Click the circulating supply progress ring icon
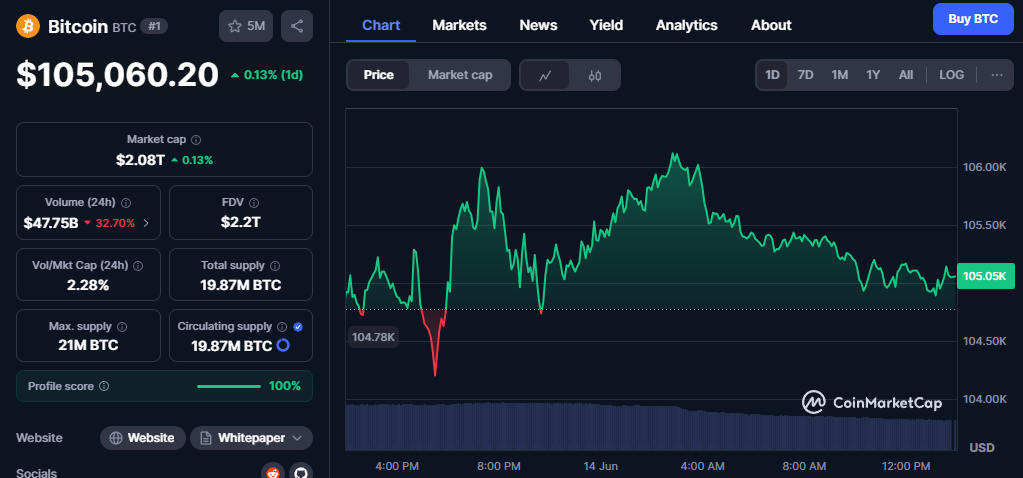The height and width of the screenshot is (478, 1023). pyautogui.click(x=283, y=346)
